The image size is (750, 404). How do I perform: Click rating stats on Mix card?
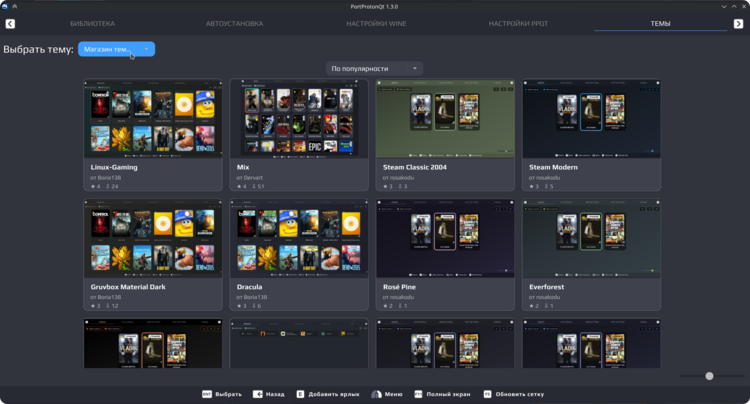251,186
